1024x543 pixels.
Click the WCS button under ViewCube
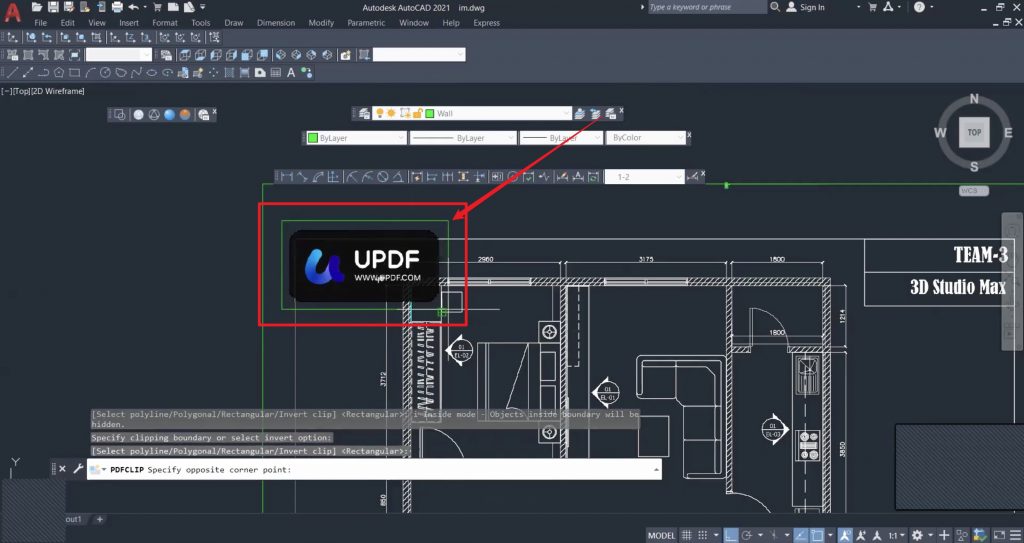[x=974, y=191]
